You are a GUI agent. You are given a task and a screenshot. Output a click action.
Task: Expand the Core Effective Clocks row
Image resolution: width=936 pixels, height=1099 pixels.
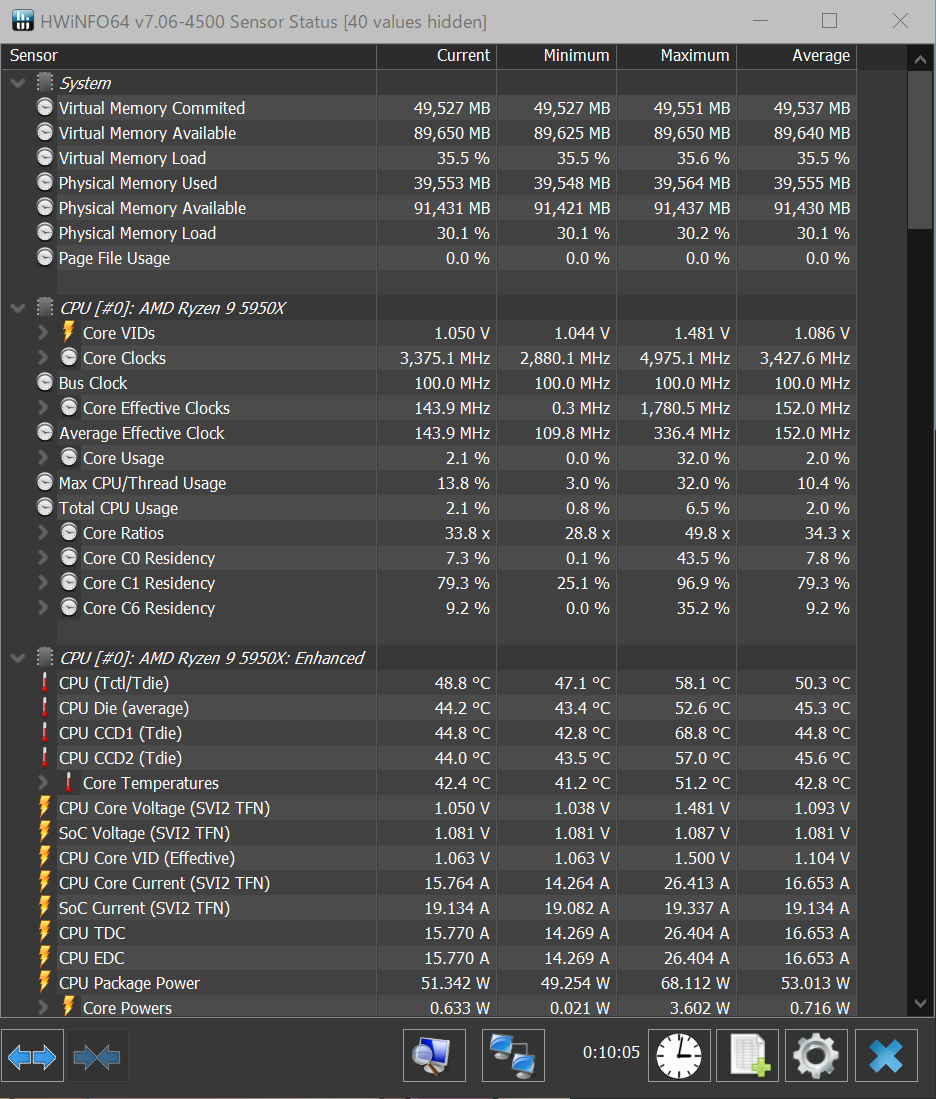click(x=43, y=407)
